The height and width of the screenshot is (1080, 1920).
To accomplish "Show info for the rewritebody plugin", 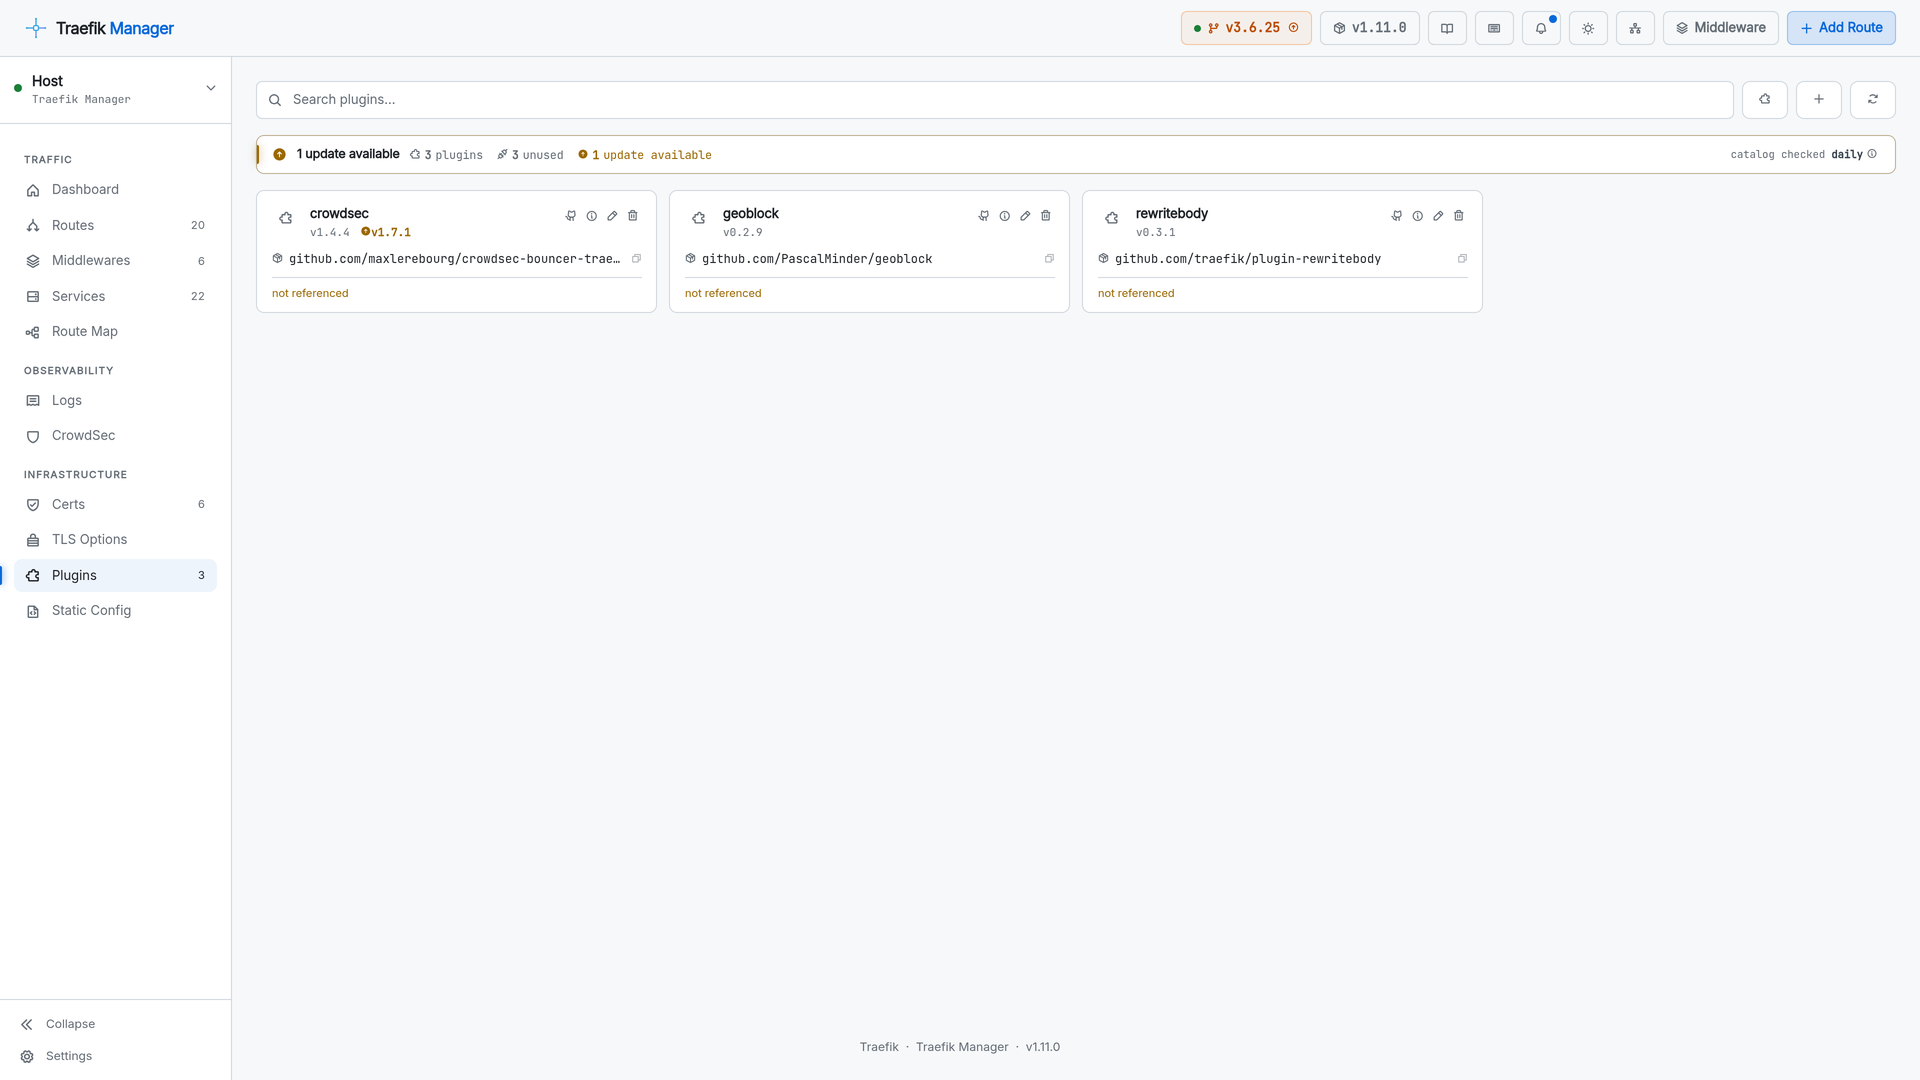I will [x=1418, y=216].
